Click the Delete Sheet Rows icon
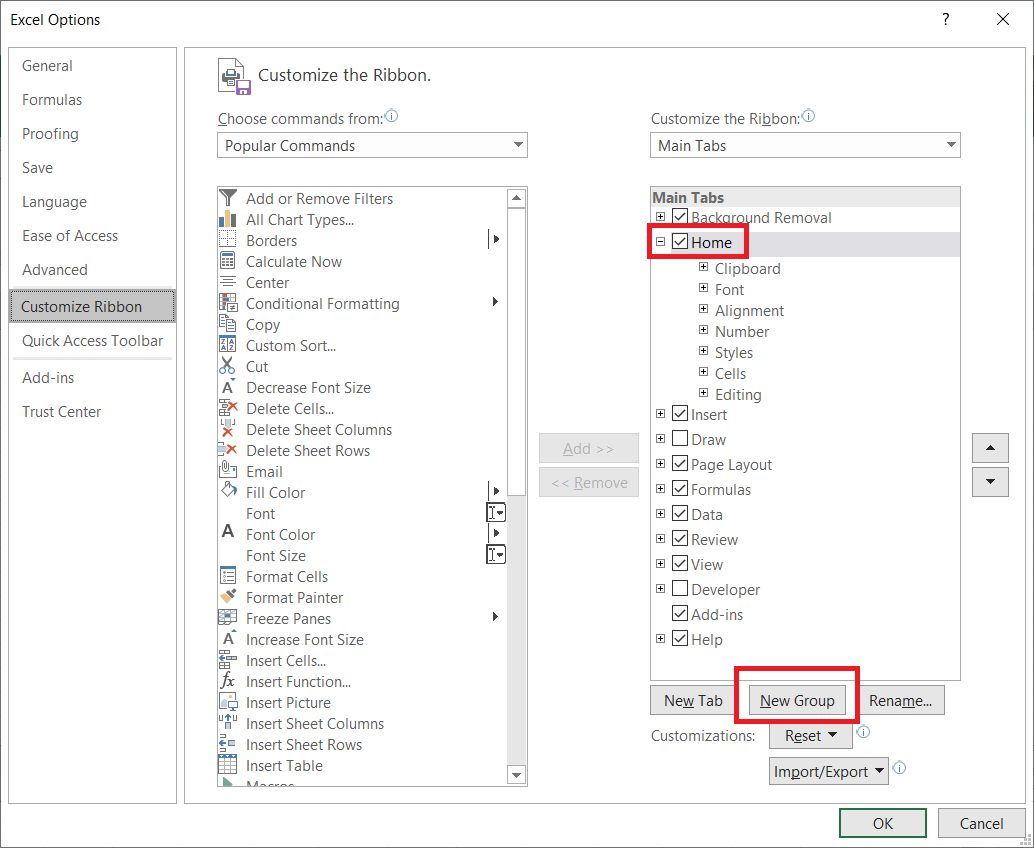1034x848 pixels. [228, 450]
